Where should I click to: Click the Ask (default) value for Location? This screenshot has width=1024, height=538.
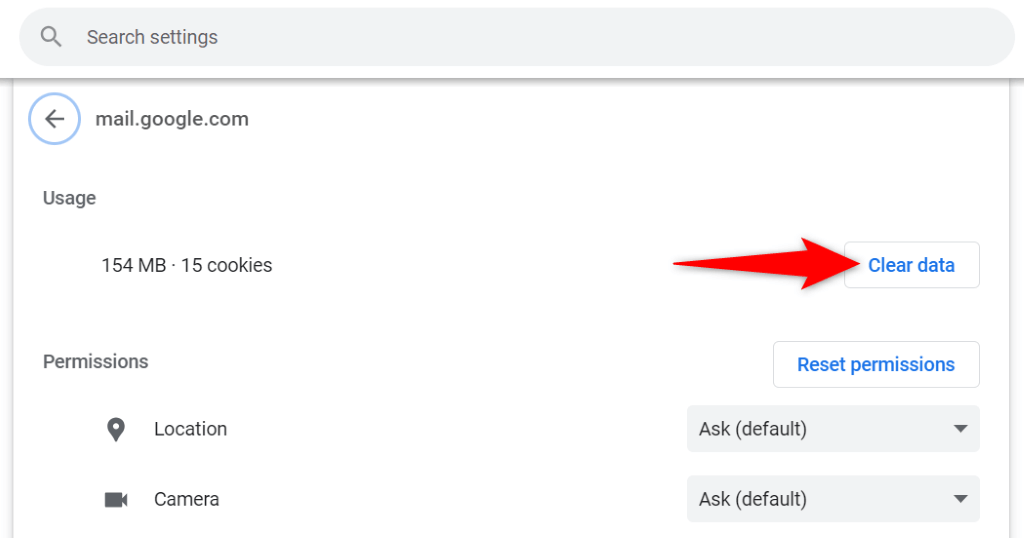pyautogui.click(x=752, y=429)
